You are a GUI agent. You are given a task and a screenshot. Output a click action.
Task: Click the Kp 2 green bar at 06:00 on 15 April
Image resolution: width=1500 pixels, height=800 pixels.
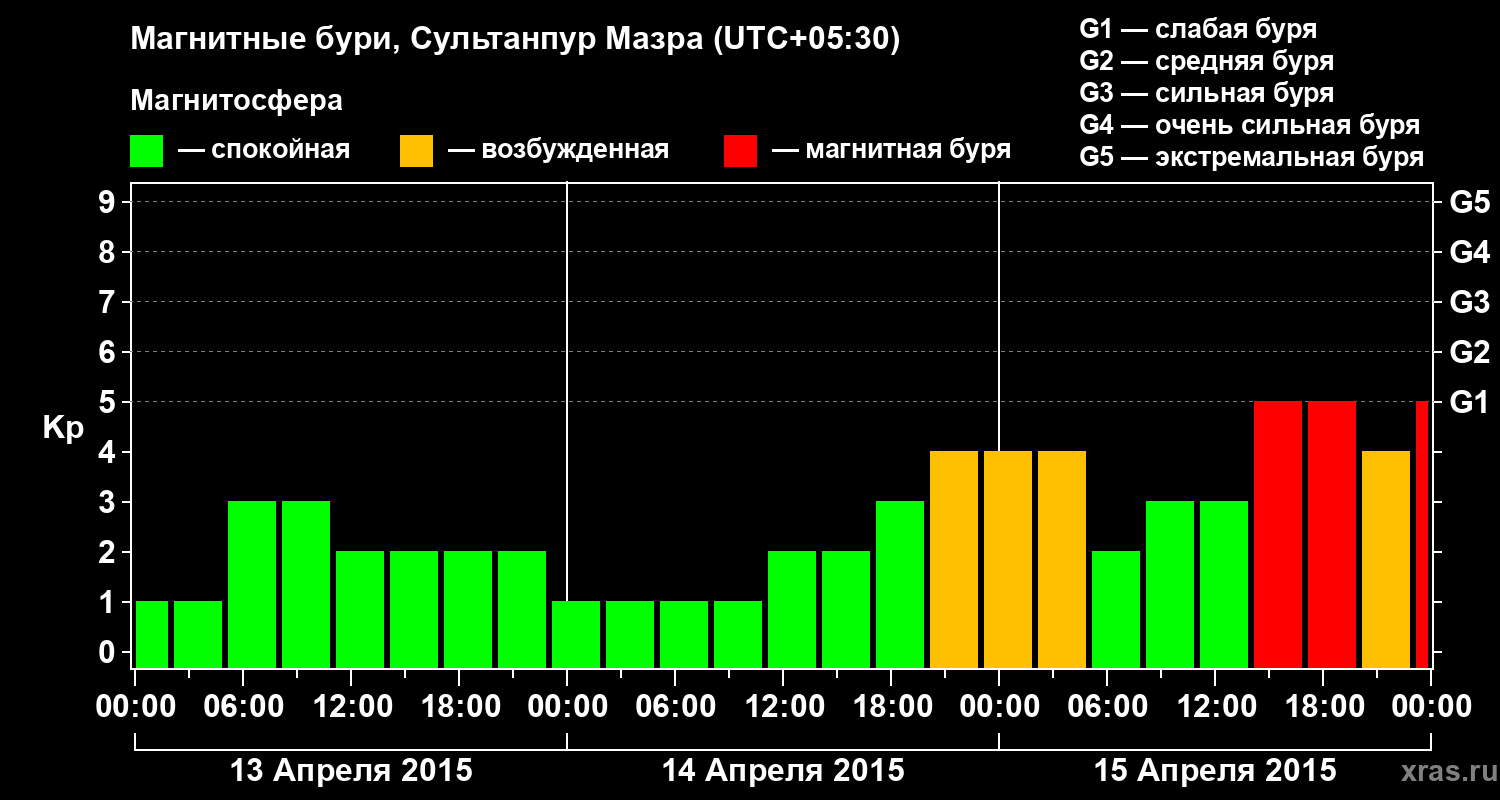pyautogui.click(x=1116, y=609)
